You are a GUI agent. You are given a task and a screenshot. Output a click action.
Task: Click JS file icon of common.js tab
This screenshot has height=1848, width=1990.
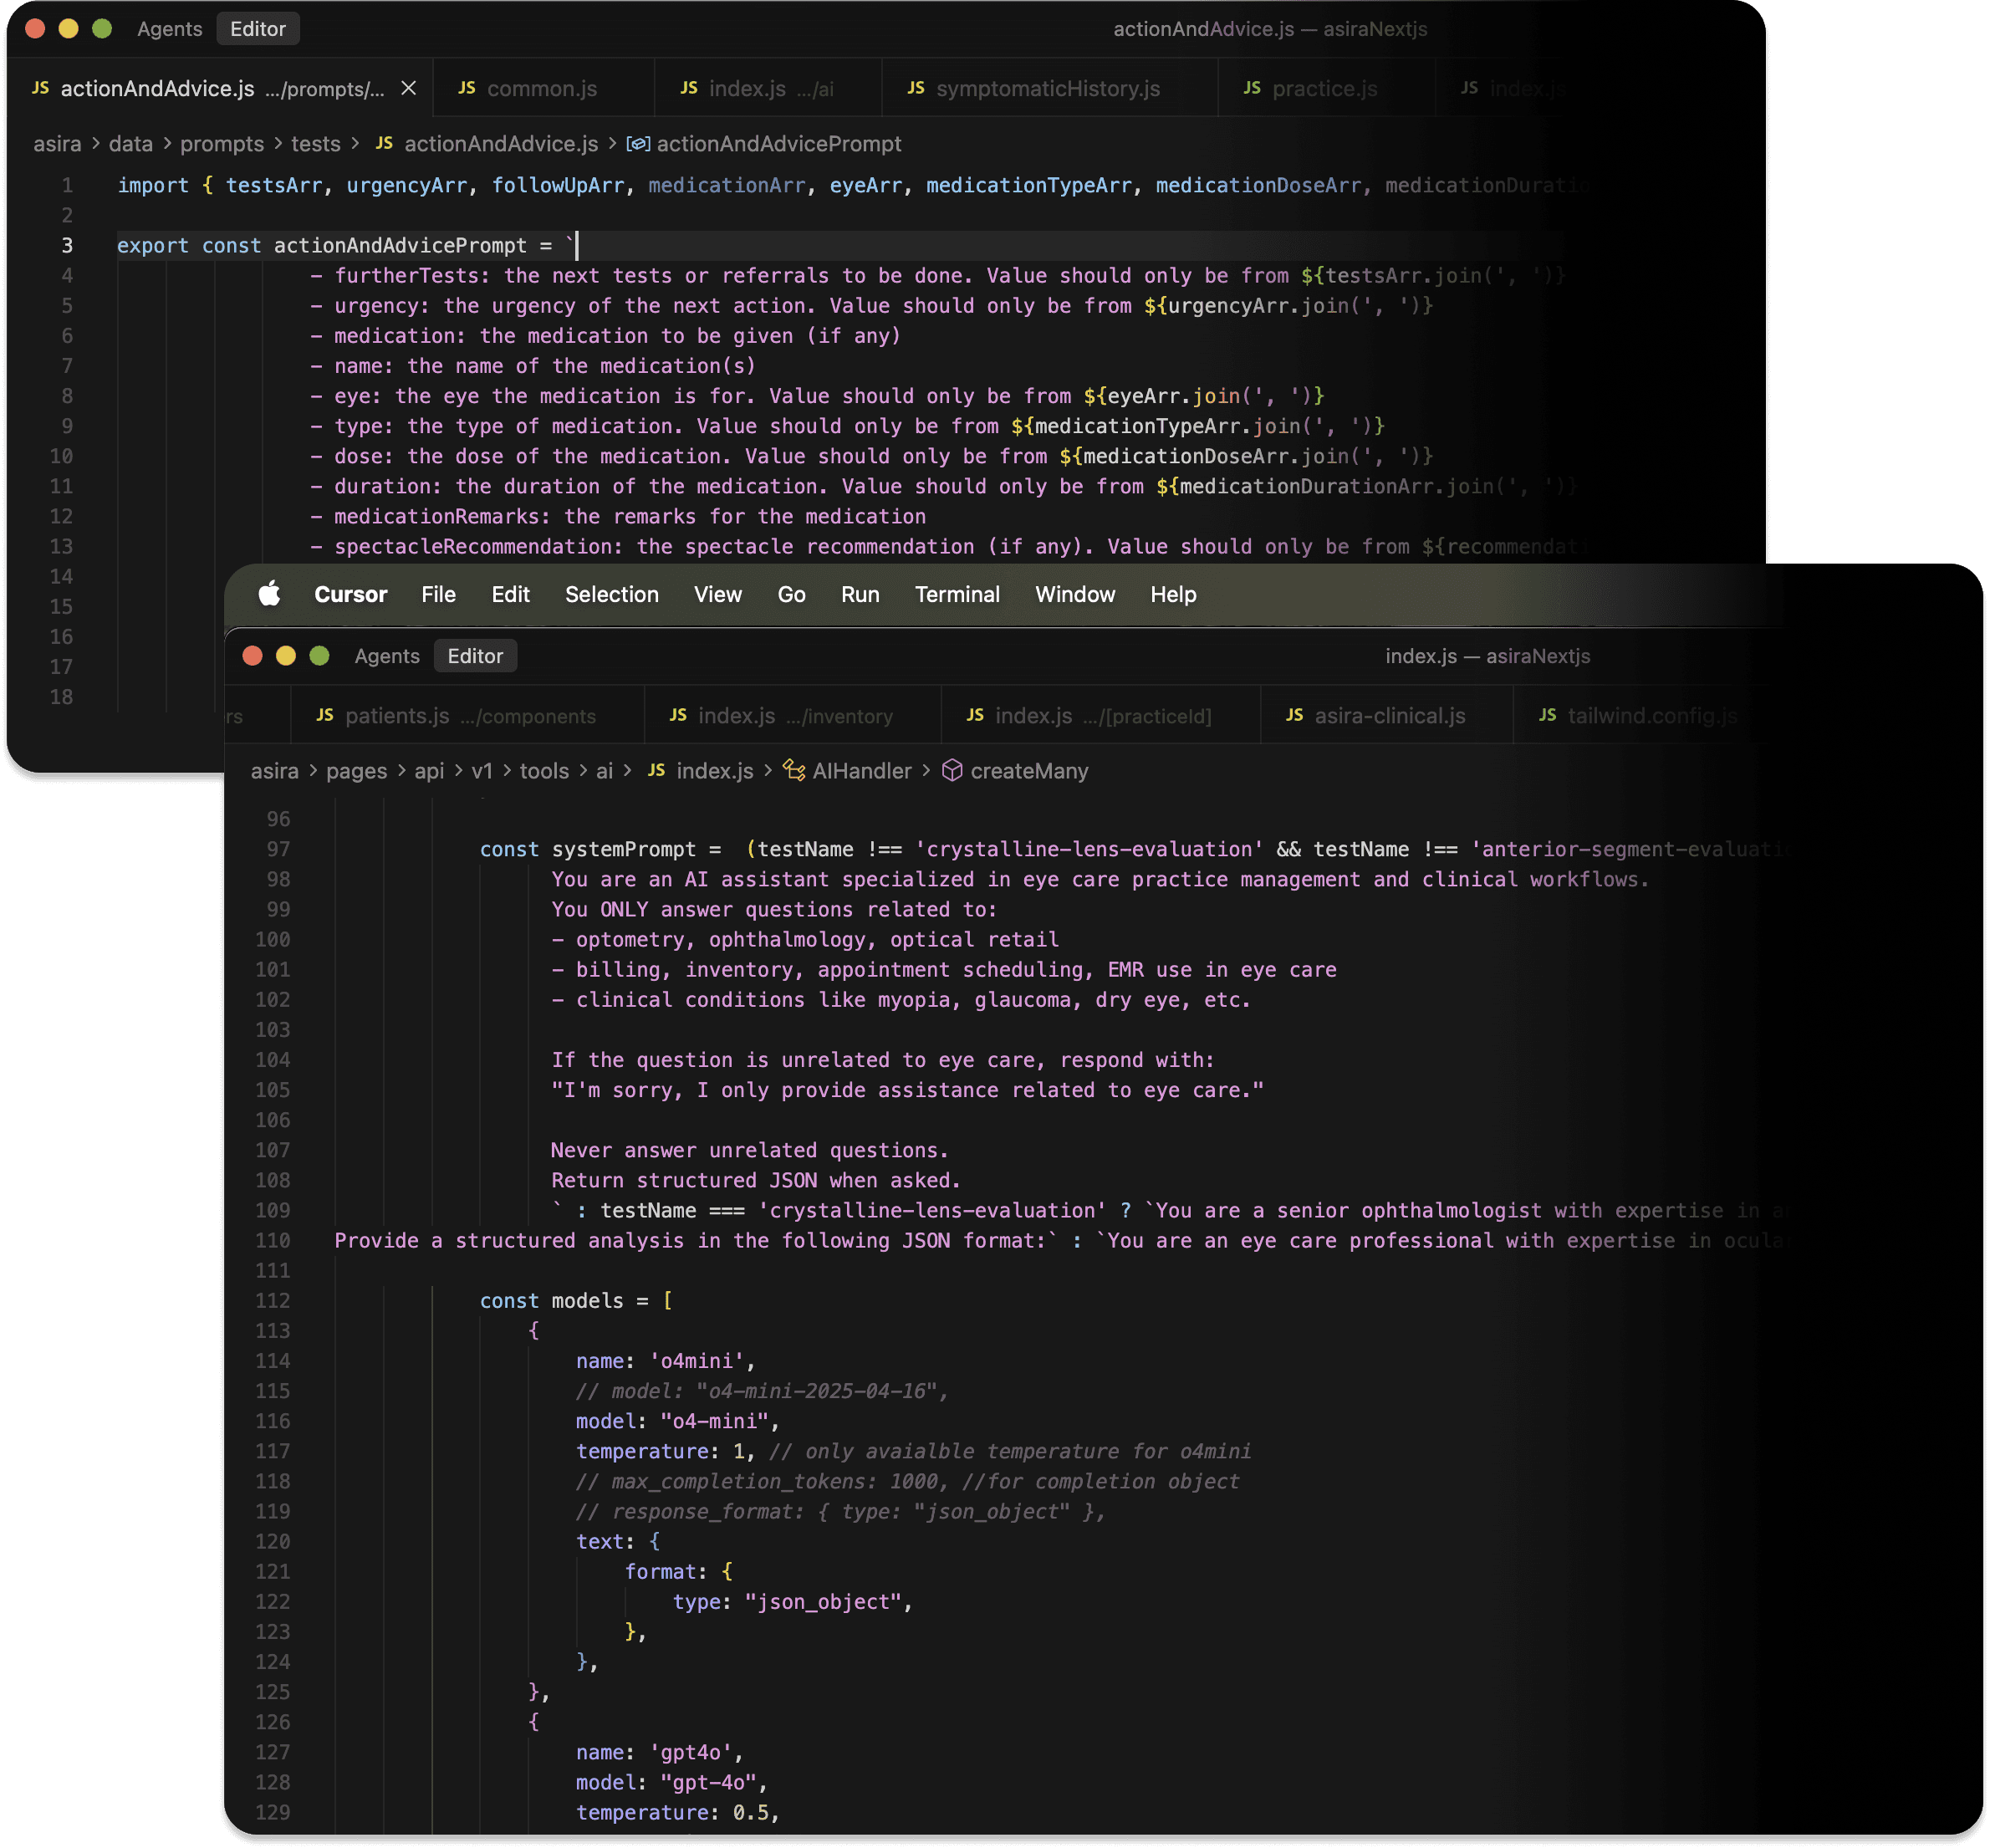coord(467,89)
